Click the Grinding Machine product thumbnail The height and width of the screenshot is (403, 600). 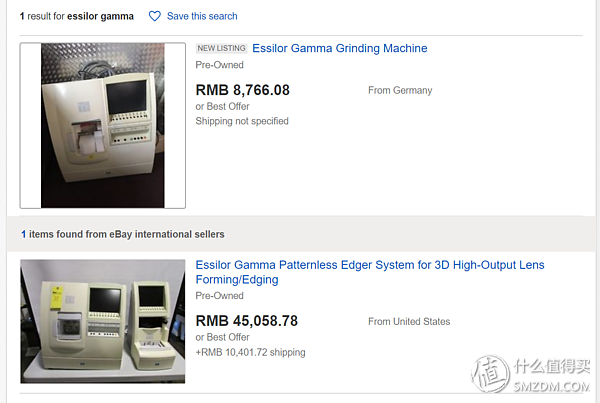coord(103,125)
